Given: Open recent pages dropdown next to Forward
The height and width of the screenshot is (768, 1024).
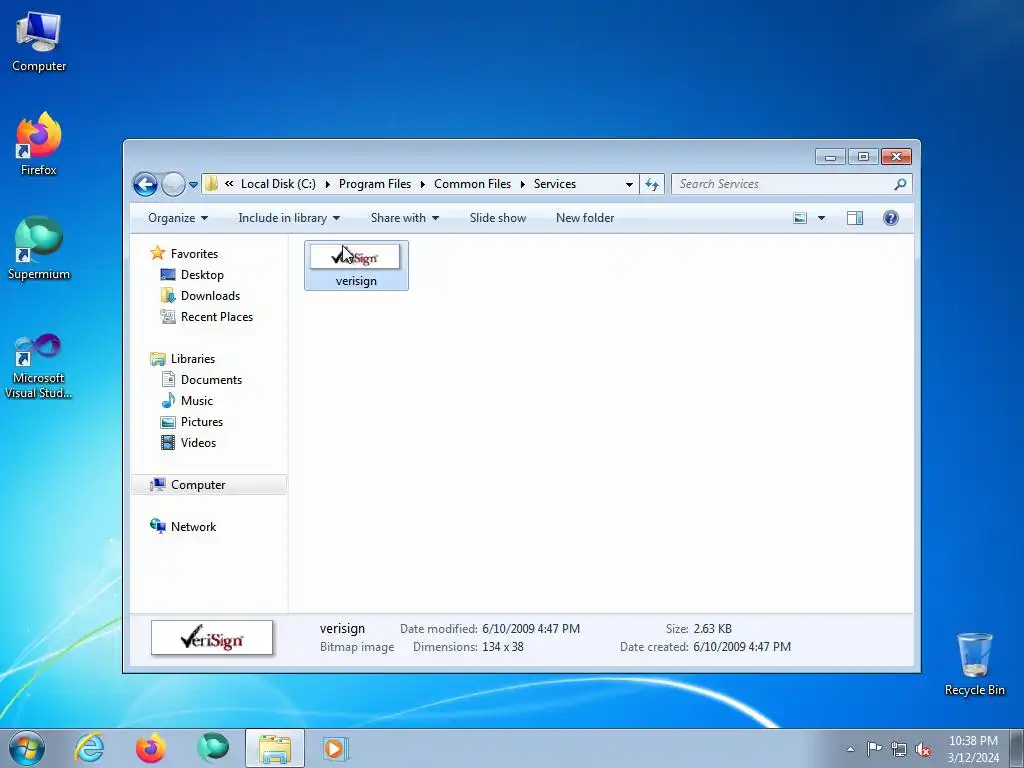Looking at the screenshot, I should [193, 185].
